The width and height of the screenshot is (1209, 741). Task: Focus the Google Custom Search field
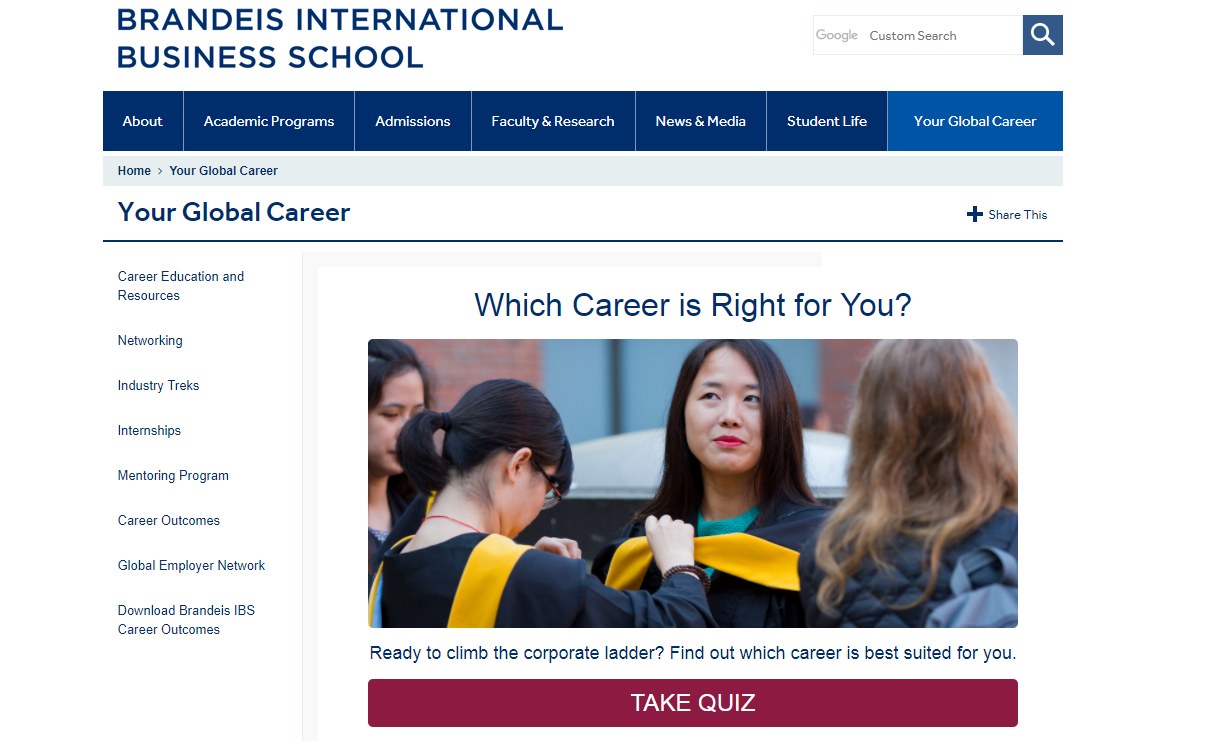918,35
